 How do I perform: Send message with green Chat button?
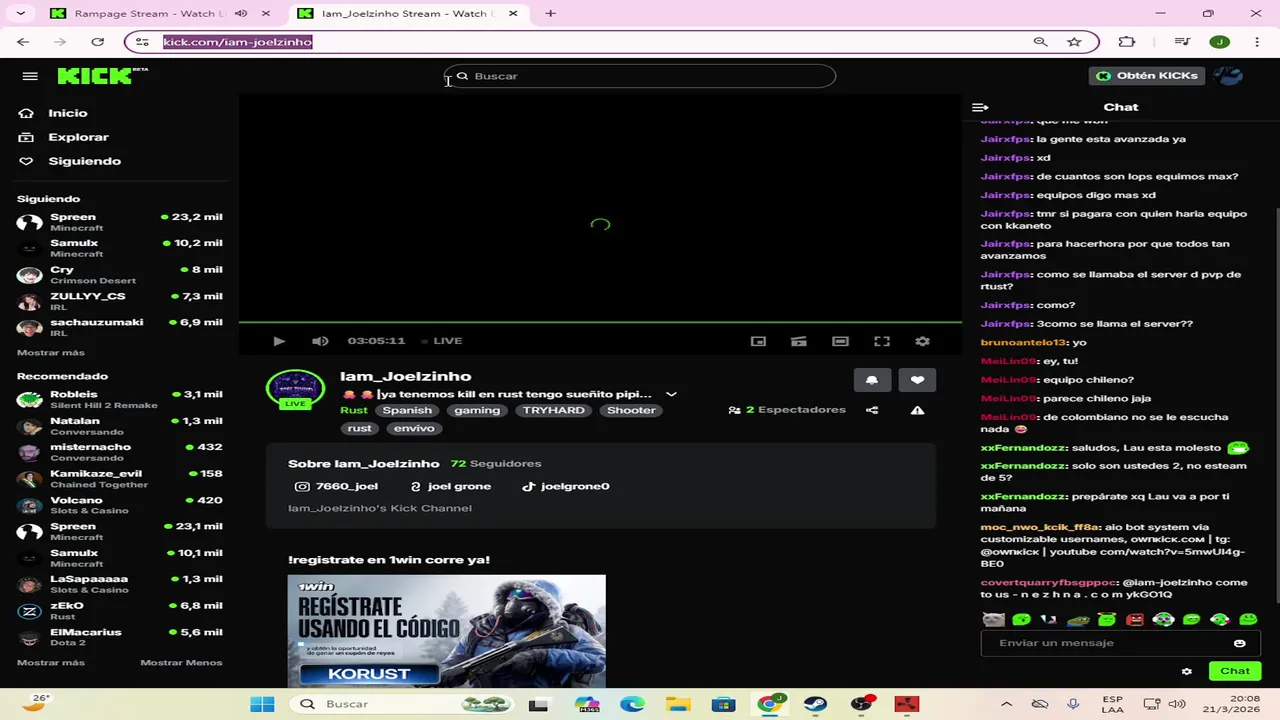[x=1235, y=671]
